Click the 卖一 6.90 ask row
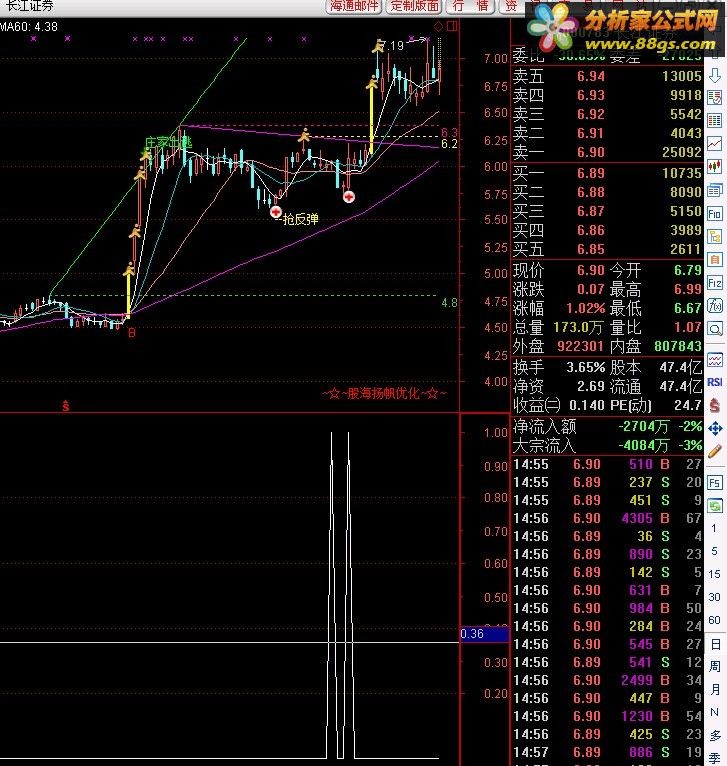Screen dimensions: 727x766 [607, 152]
